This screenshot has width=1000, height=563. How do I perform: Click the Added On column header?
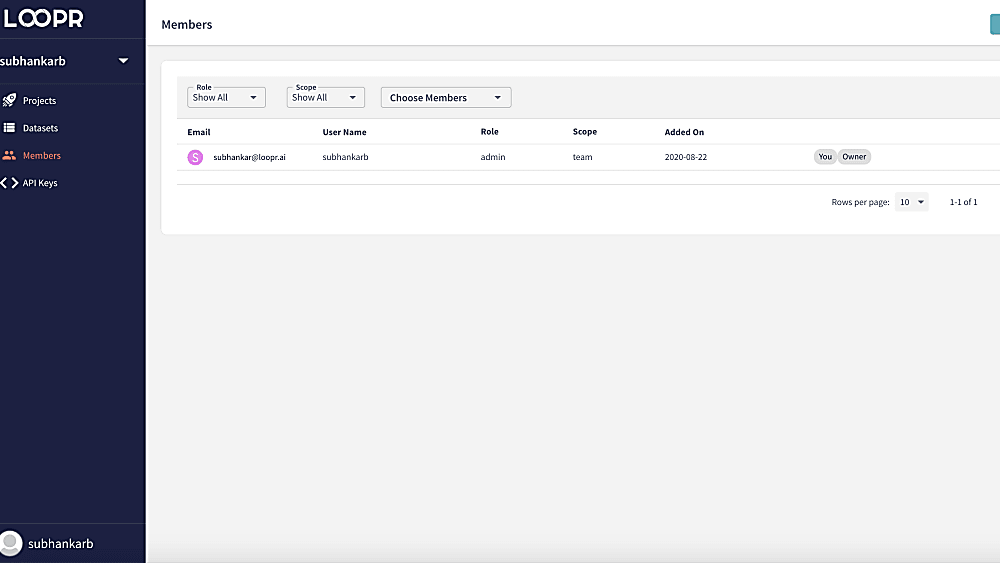tap(684, 132)
